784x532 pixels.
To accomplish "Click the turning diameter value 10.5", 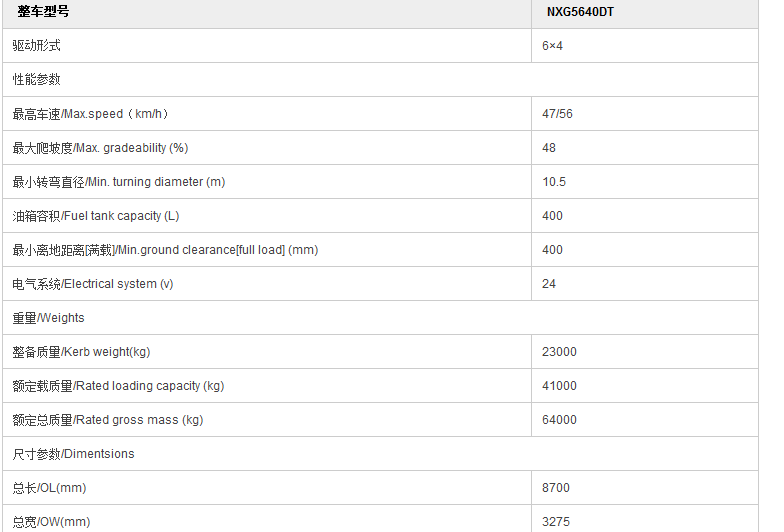I will pos(554,182).
